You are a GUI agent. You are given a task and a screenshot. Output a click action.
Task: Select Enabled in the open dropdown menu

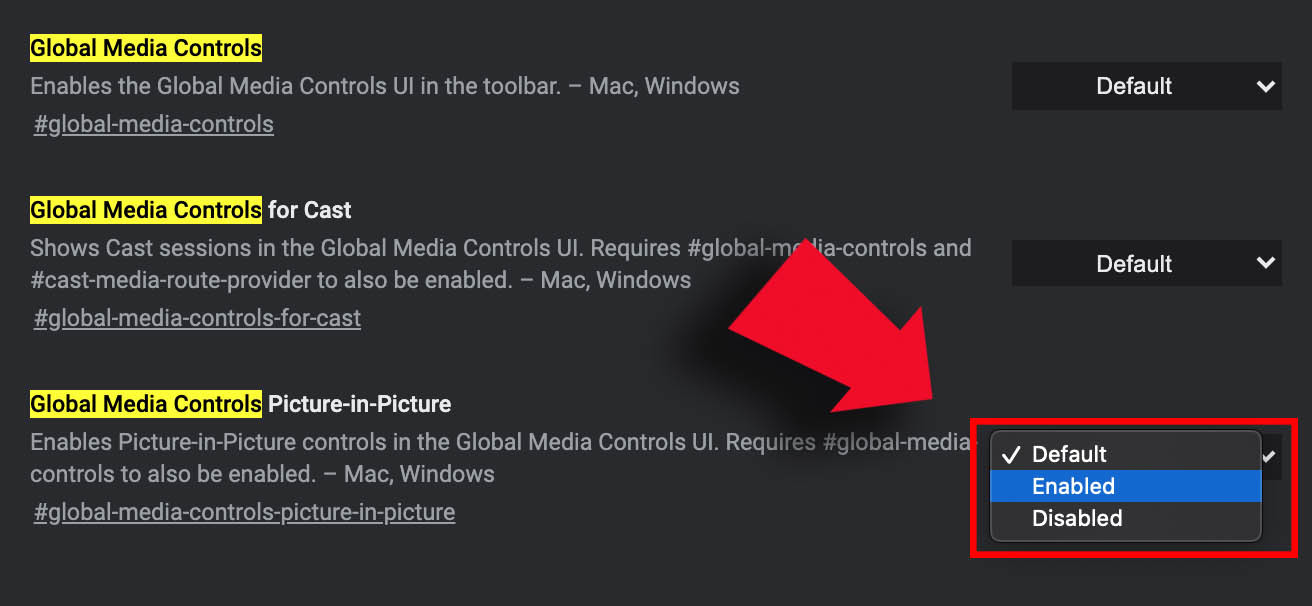click(1126, 486)
